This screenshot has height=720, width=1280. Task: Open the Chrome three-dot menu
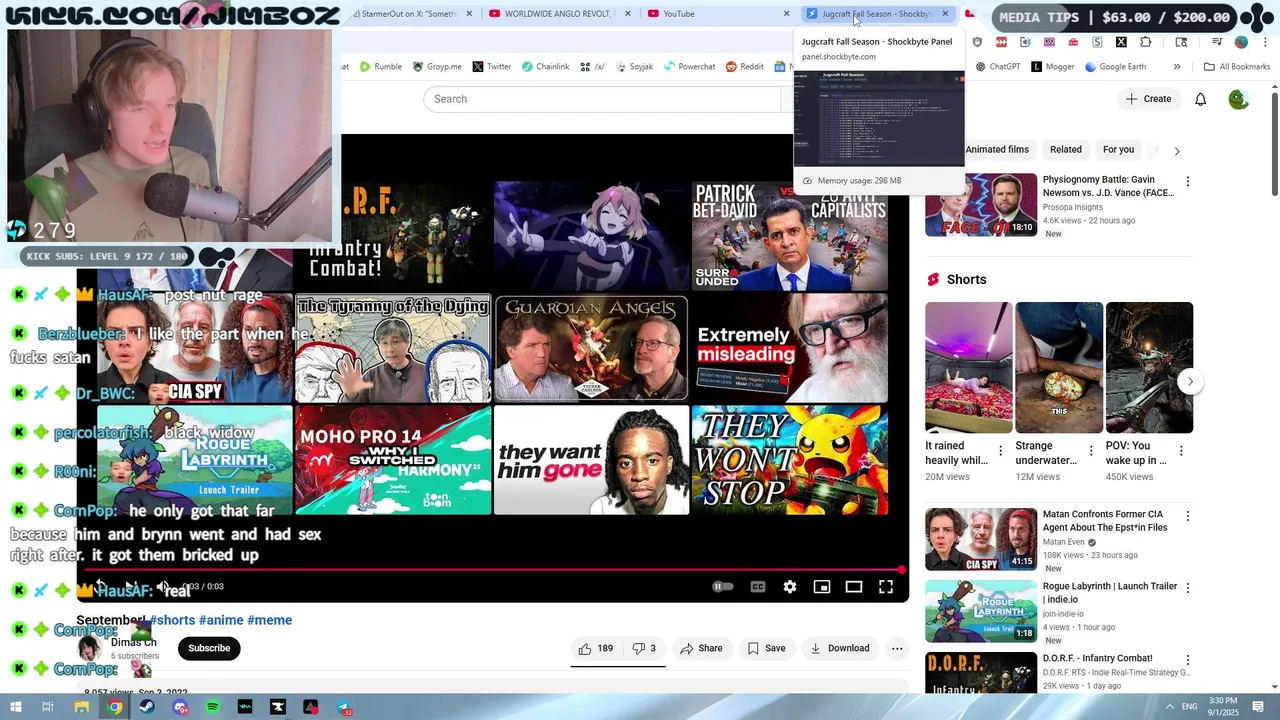coord(1263,42)
